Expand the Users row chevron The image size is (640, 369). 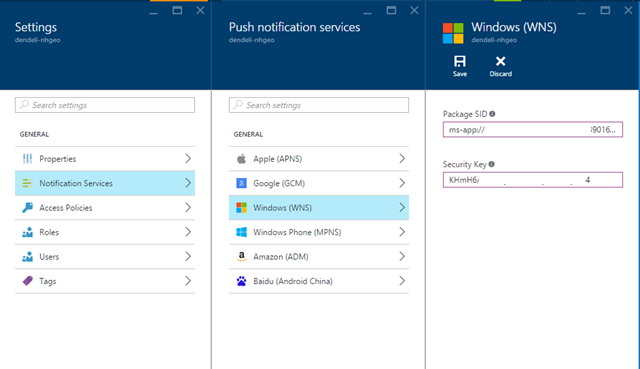pyautogui.click(x=188, y=256)
